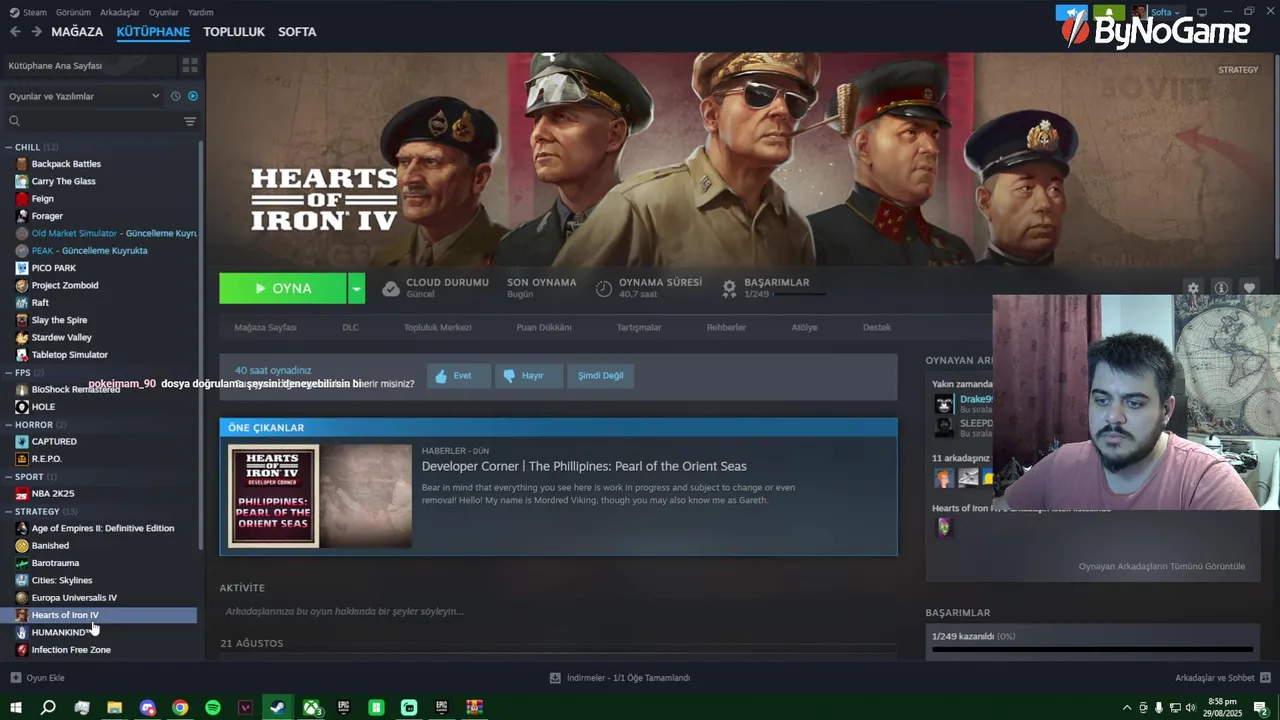This screenshot has width=1280, height=720.
Task: Select NBA 2K25 in the library
Action: 53,494
